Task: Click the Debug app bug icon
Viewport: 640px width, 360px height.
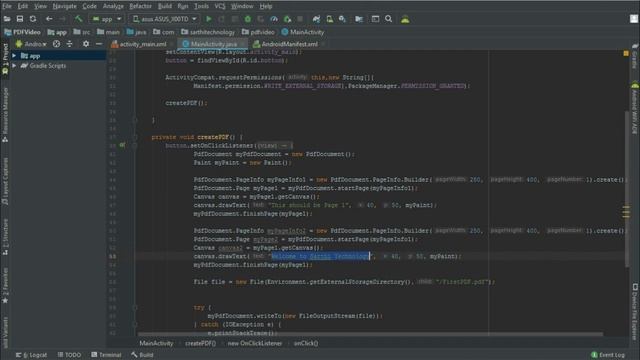Action: pyautogui.click(x=248, y=19)
